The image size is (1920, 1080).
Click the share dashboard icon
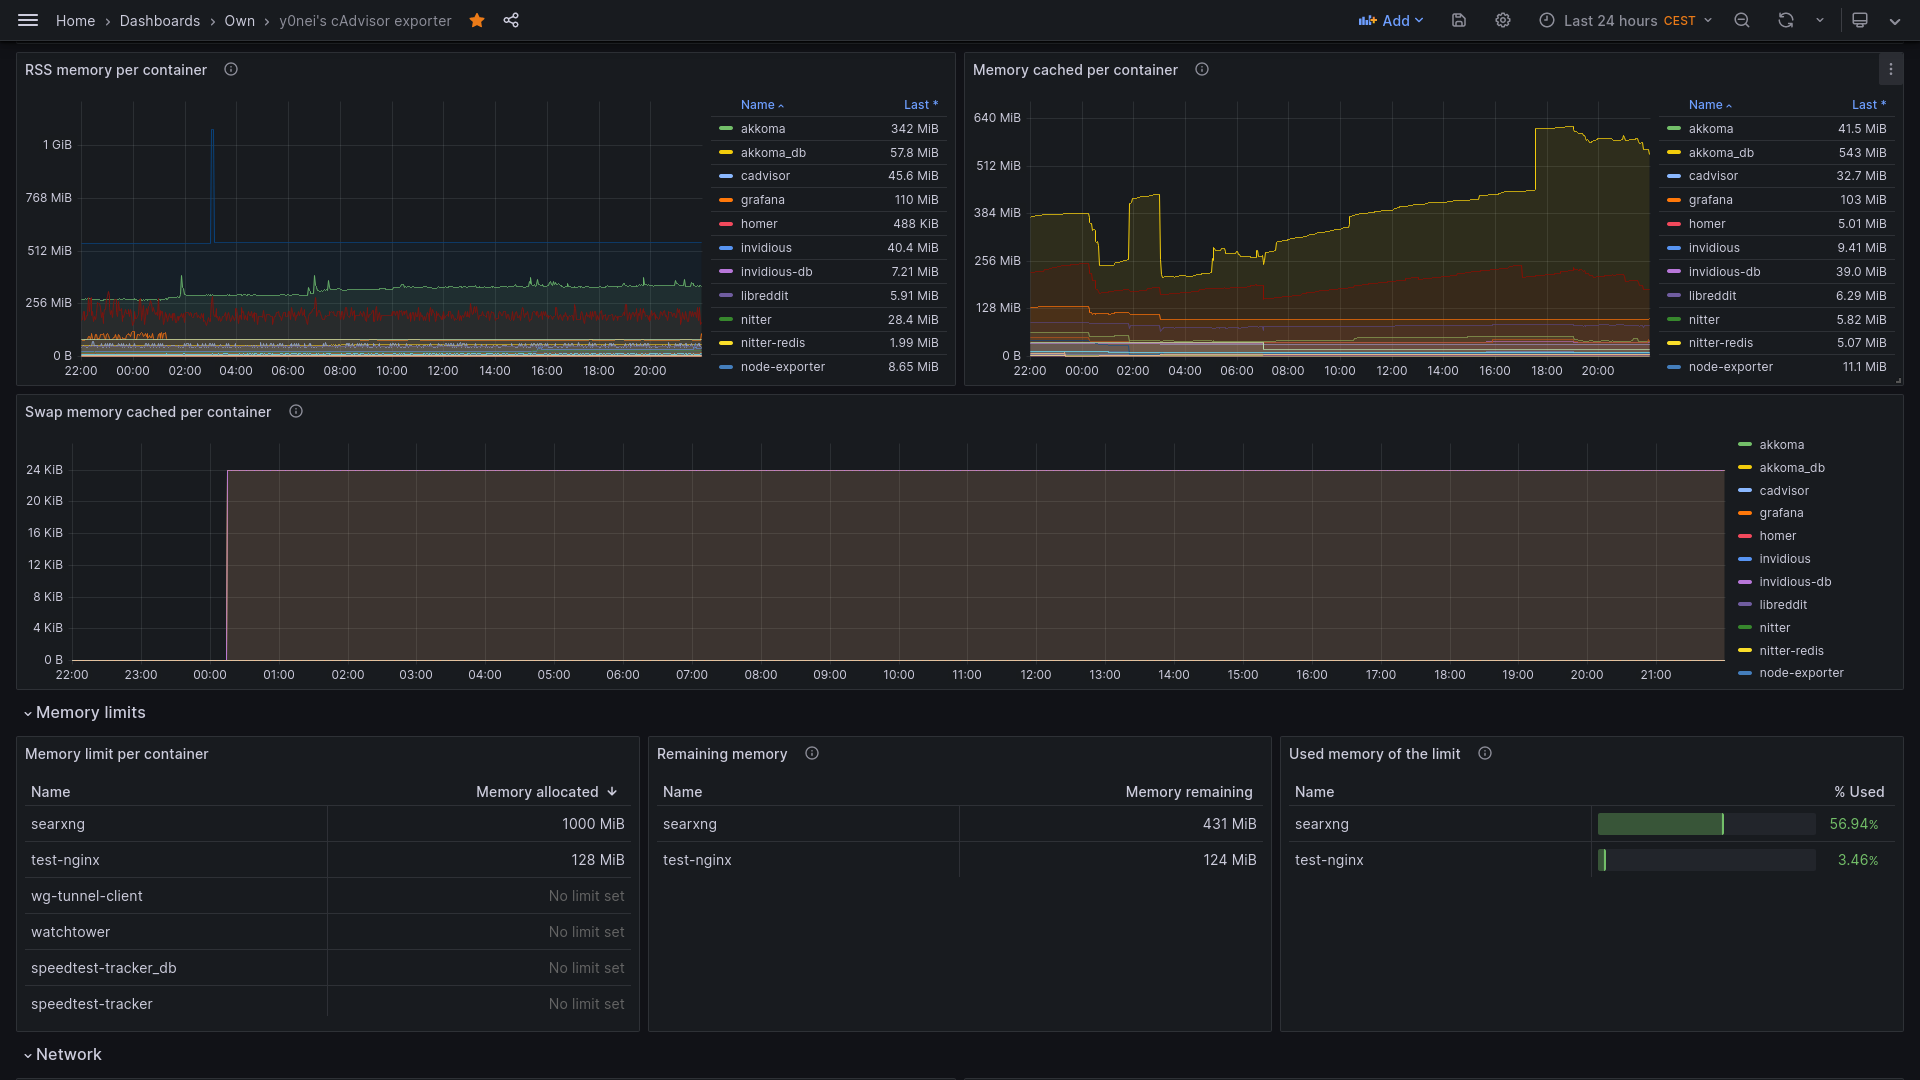coord(511,20)
